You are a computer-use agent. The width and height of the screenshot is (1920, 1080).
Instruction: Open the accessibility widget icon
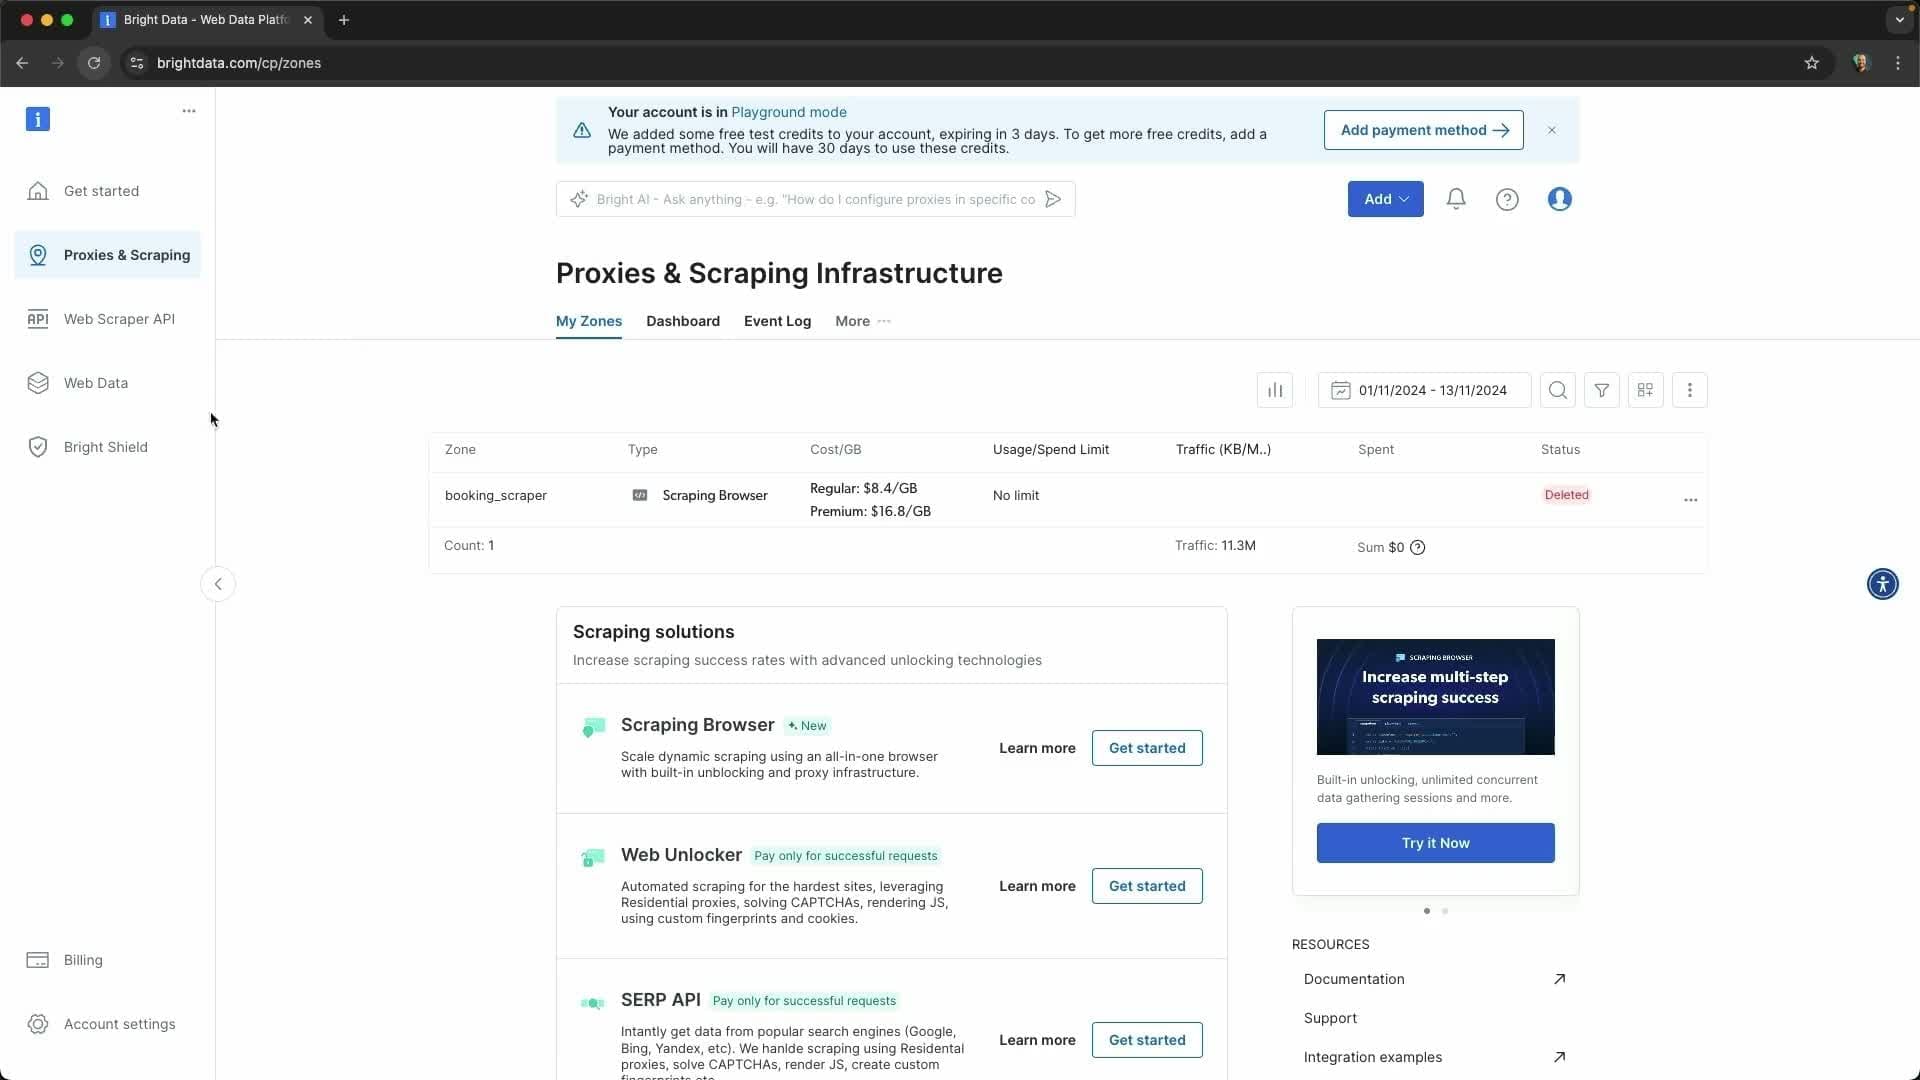click(1882, 584)
